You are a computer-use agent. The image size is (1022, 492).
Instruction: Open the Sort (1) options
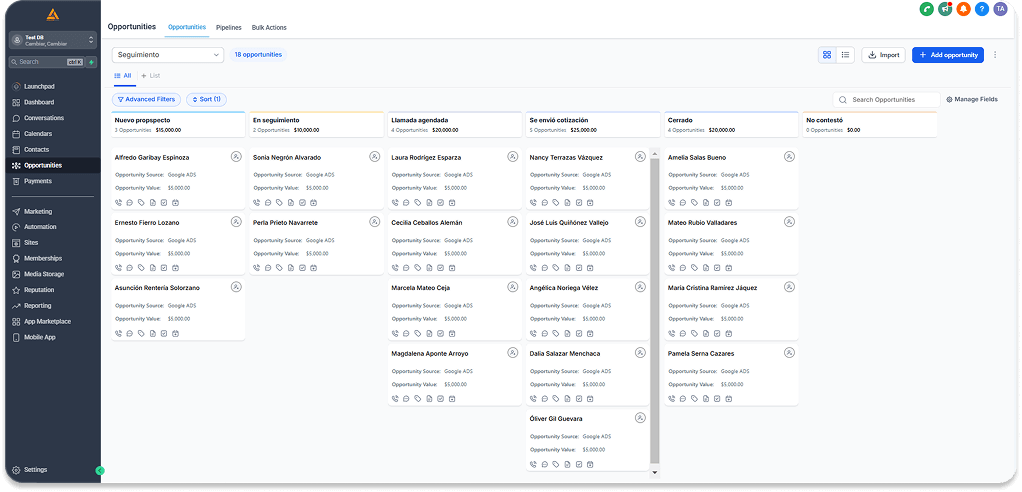click(206, 100)
